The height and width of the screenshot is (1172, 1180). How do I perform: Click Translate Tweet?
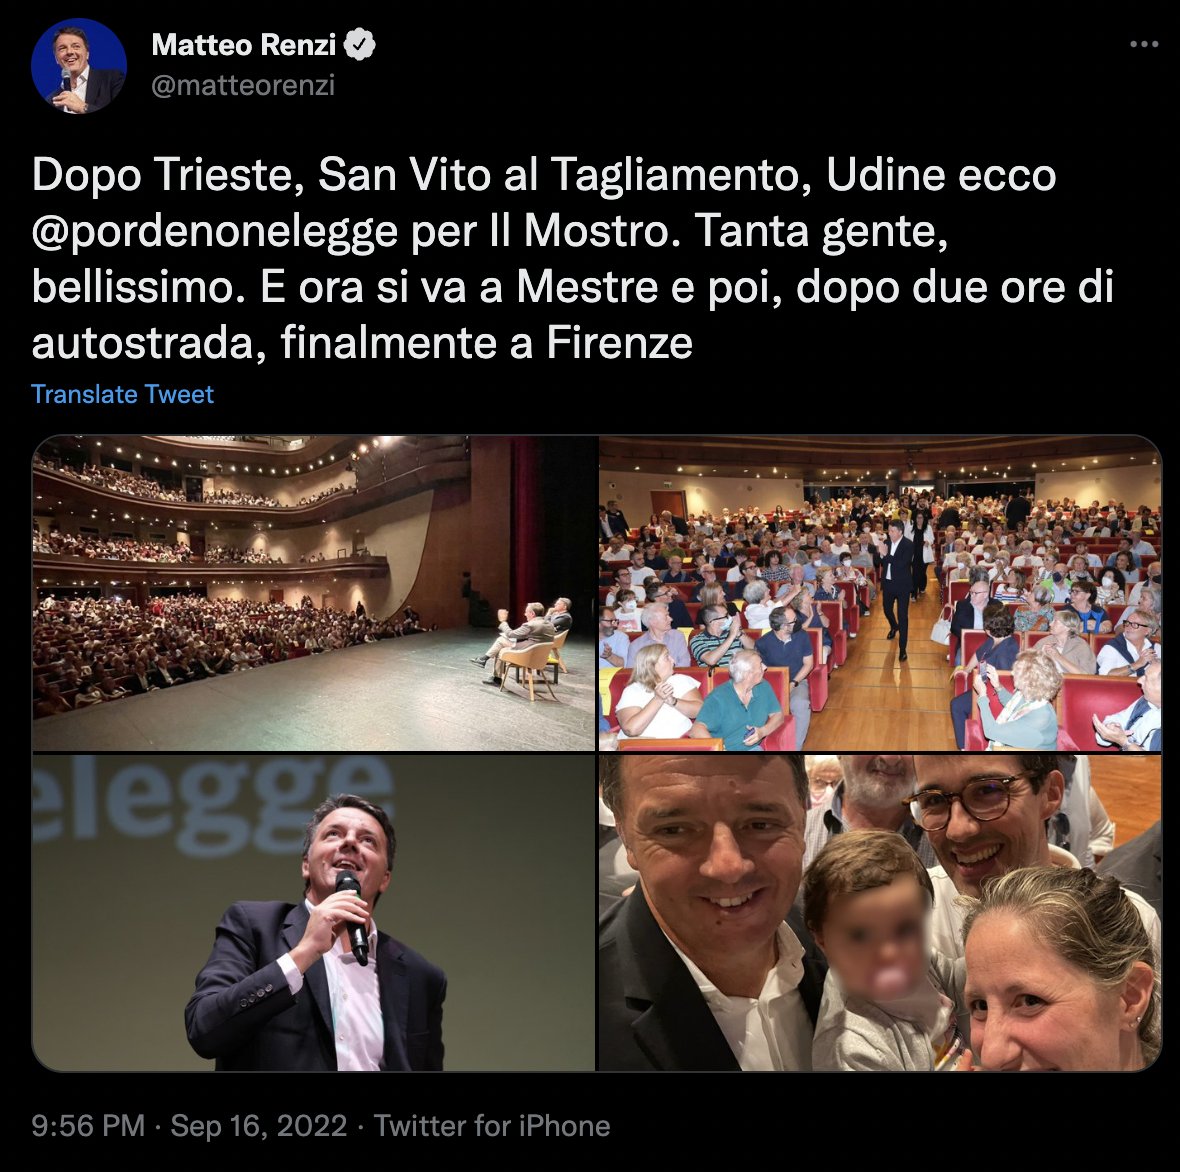(x=123, y=394)
